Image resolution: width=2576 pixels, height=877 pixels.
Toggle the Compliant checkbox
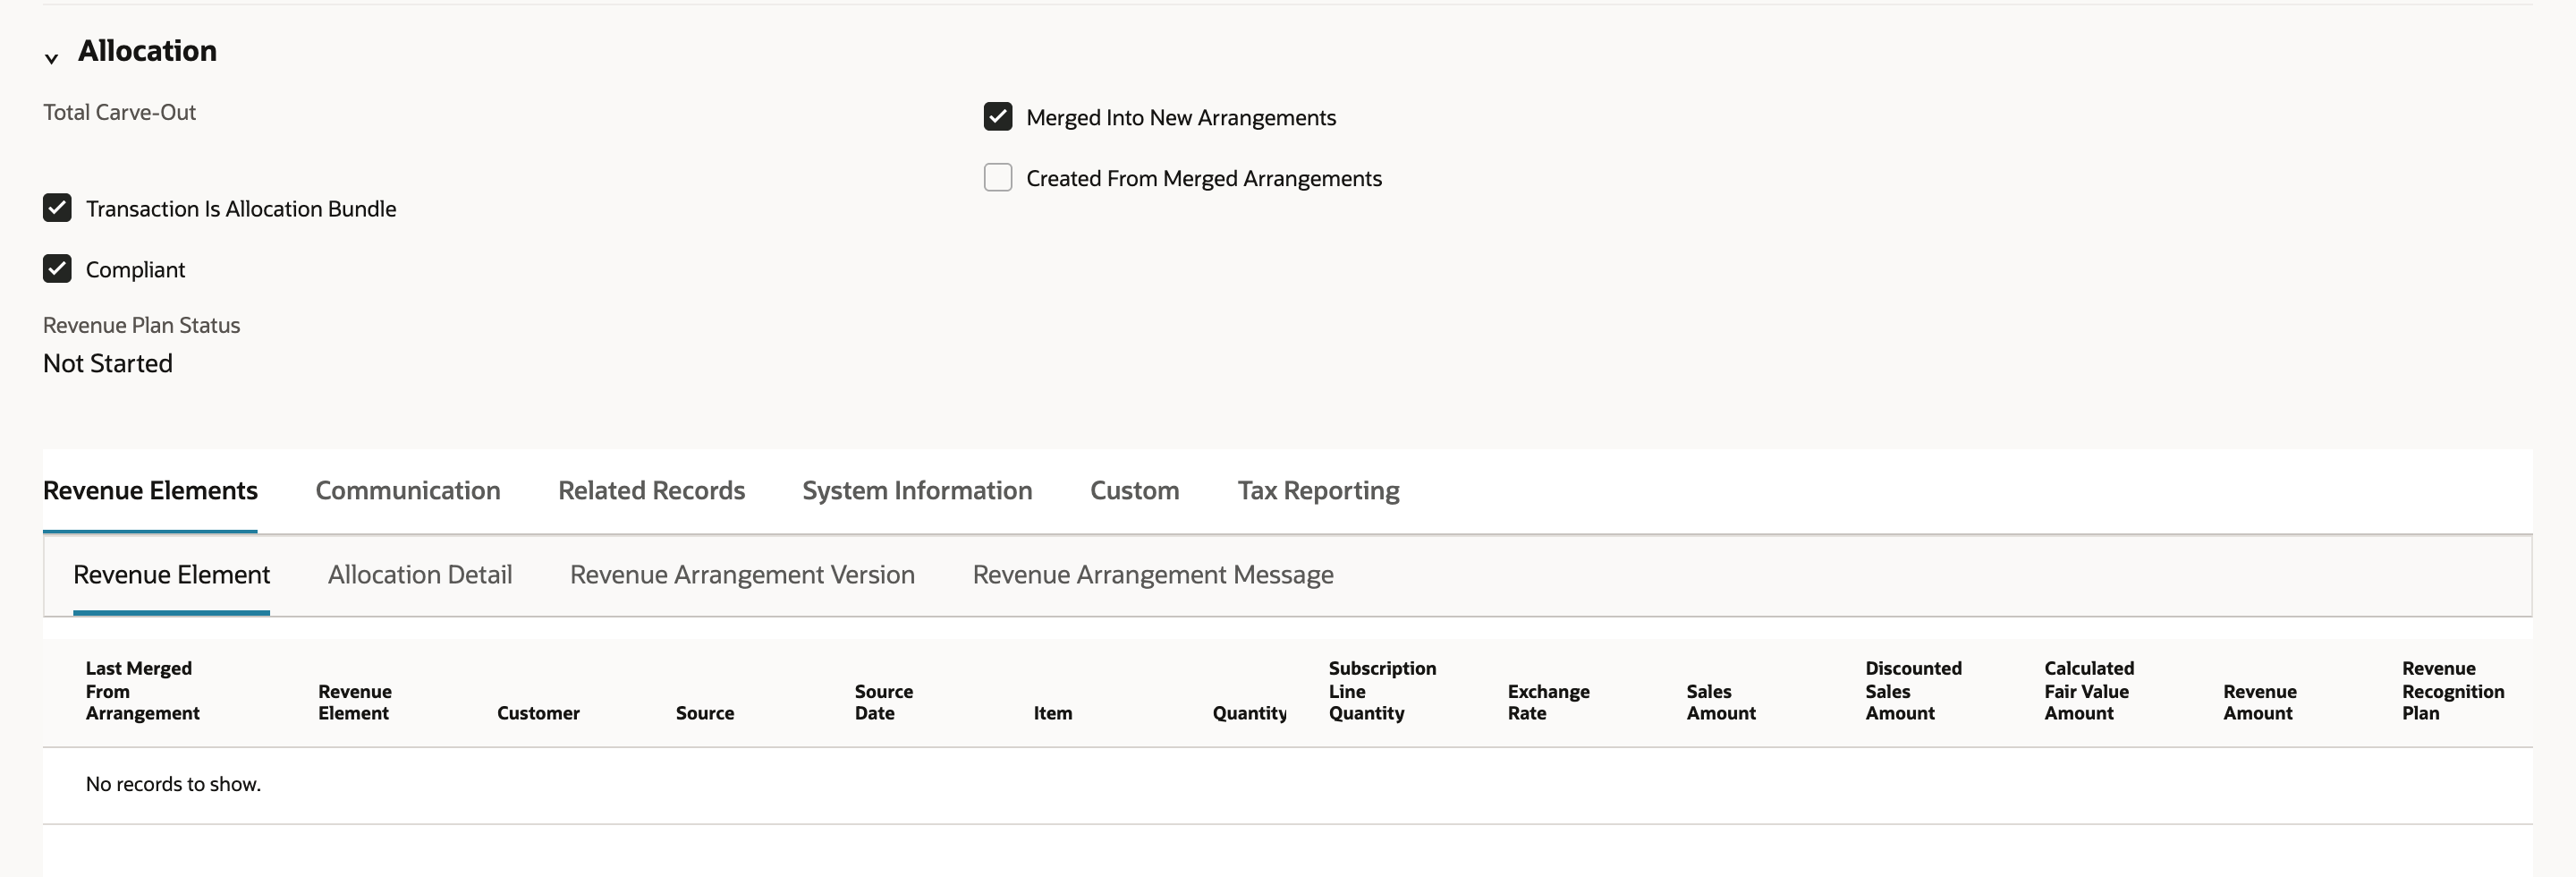(x=57, y=269)
